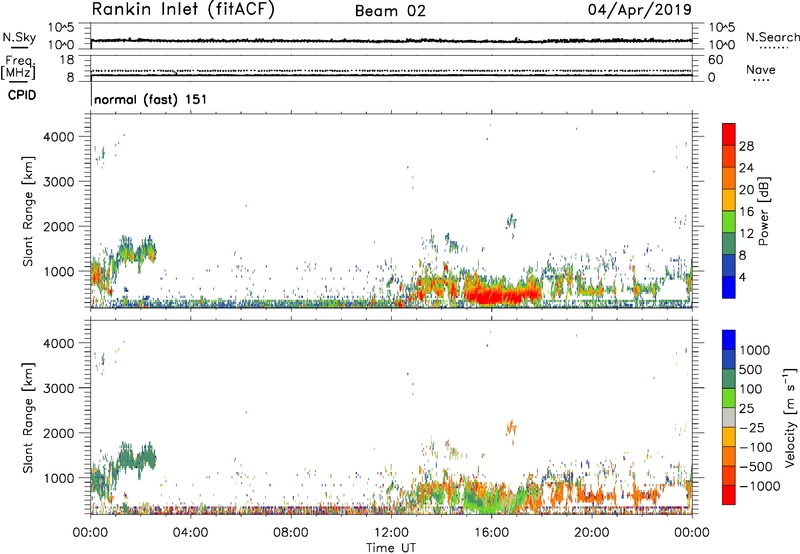800x554 pixels.
Task: Click the 'Power [dB]' color bar title
Action: point(764,211)
